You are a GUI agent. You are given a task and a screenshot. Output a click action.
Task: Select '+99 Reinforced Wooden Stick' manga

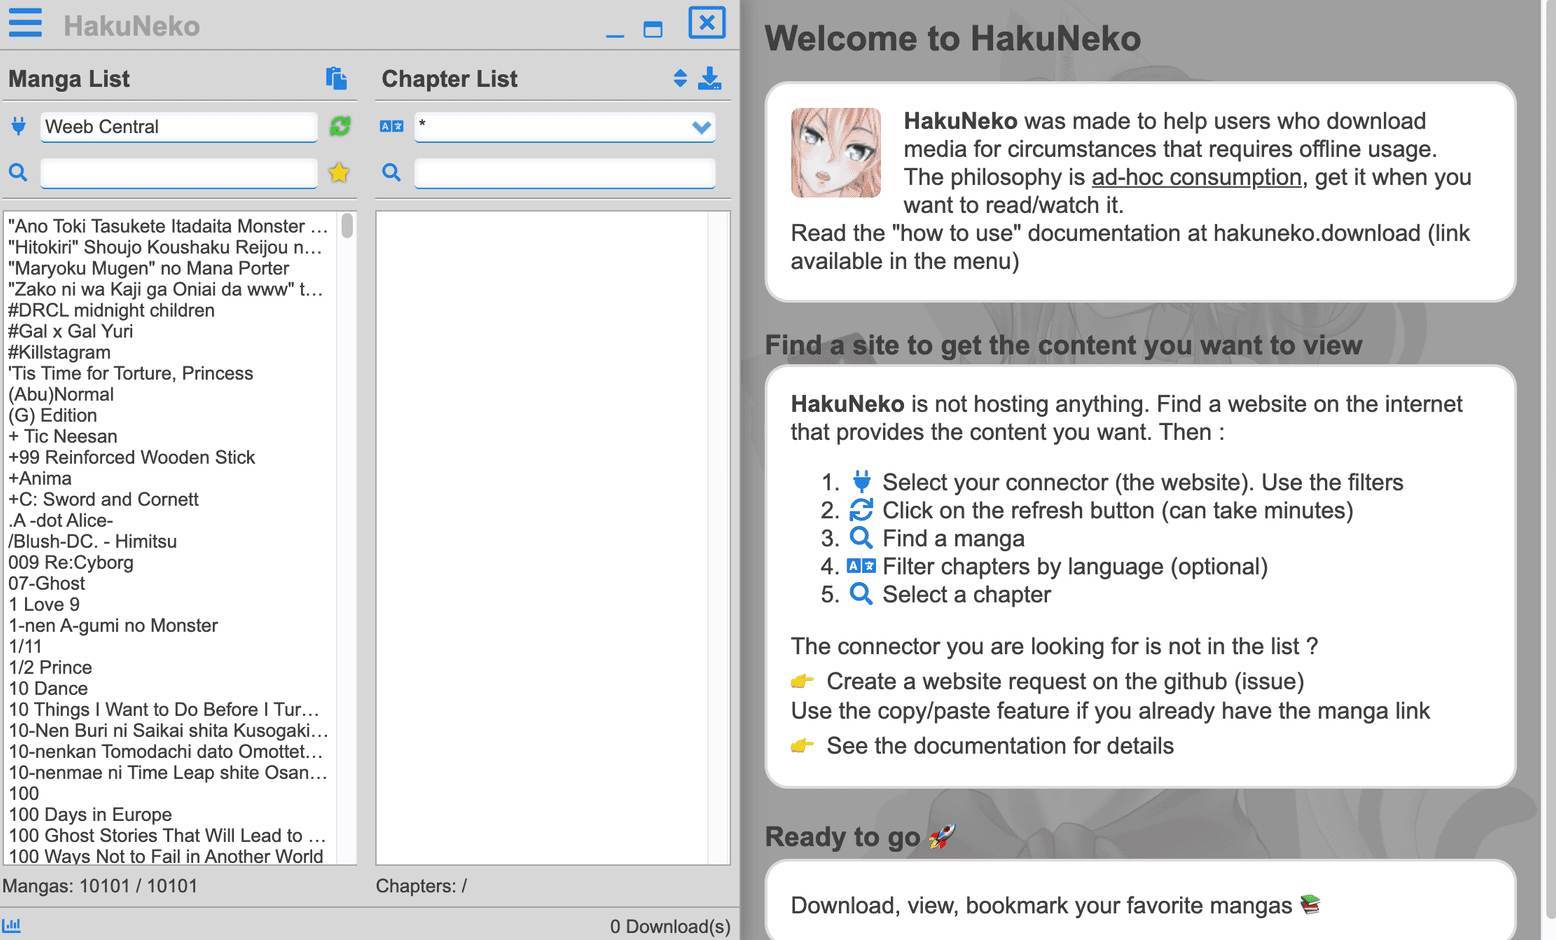pyautogui.click(x=132, y=457)
